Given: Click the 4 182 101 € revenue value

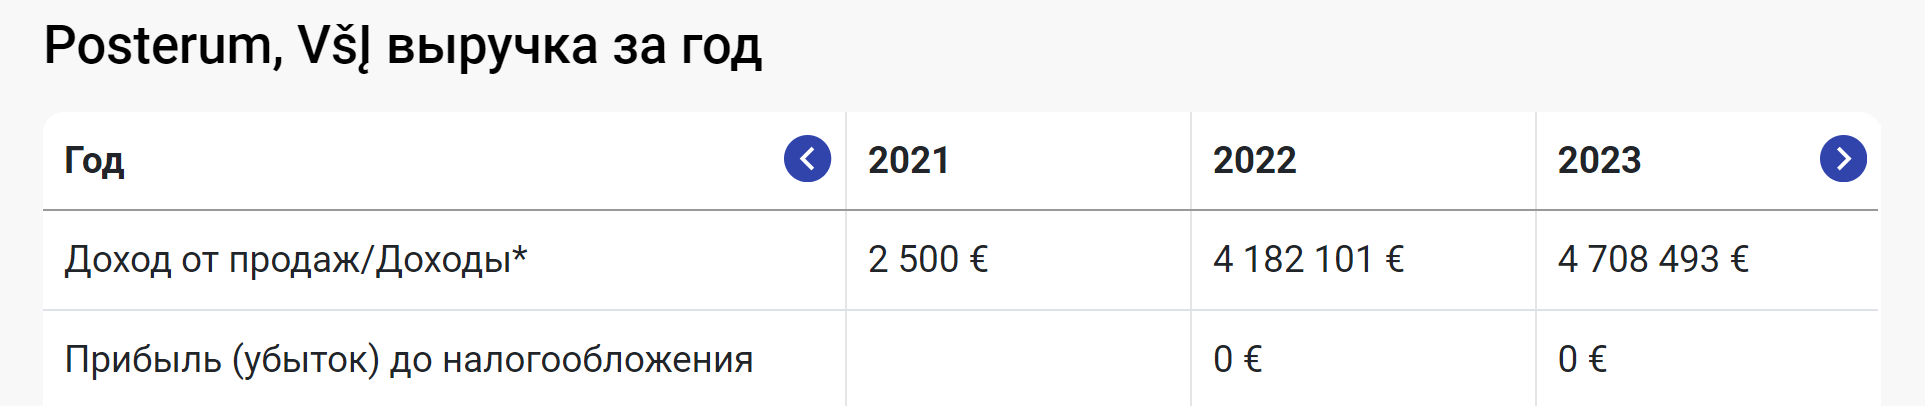Looking at the screenshot, I should 1308,260.
